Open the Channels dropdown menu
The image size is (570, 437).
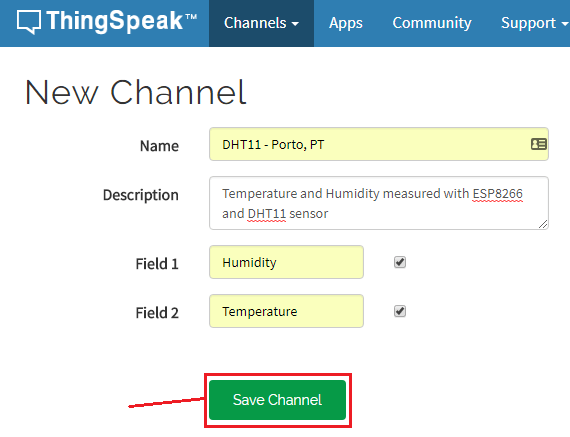(261, 23)
